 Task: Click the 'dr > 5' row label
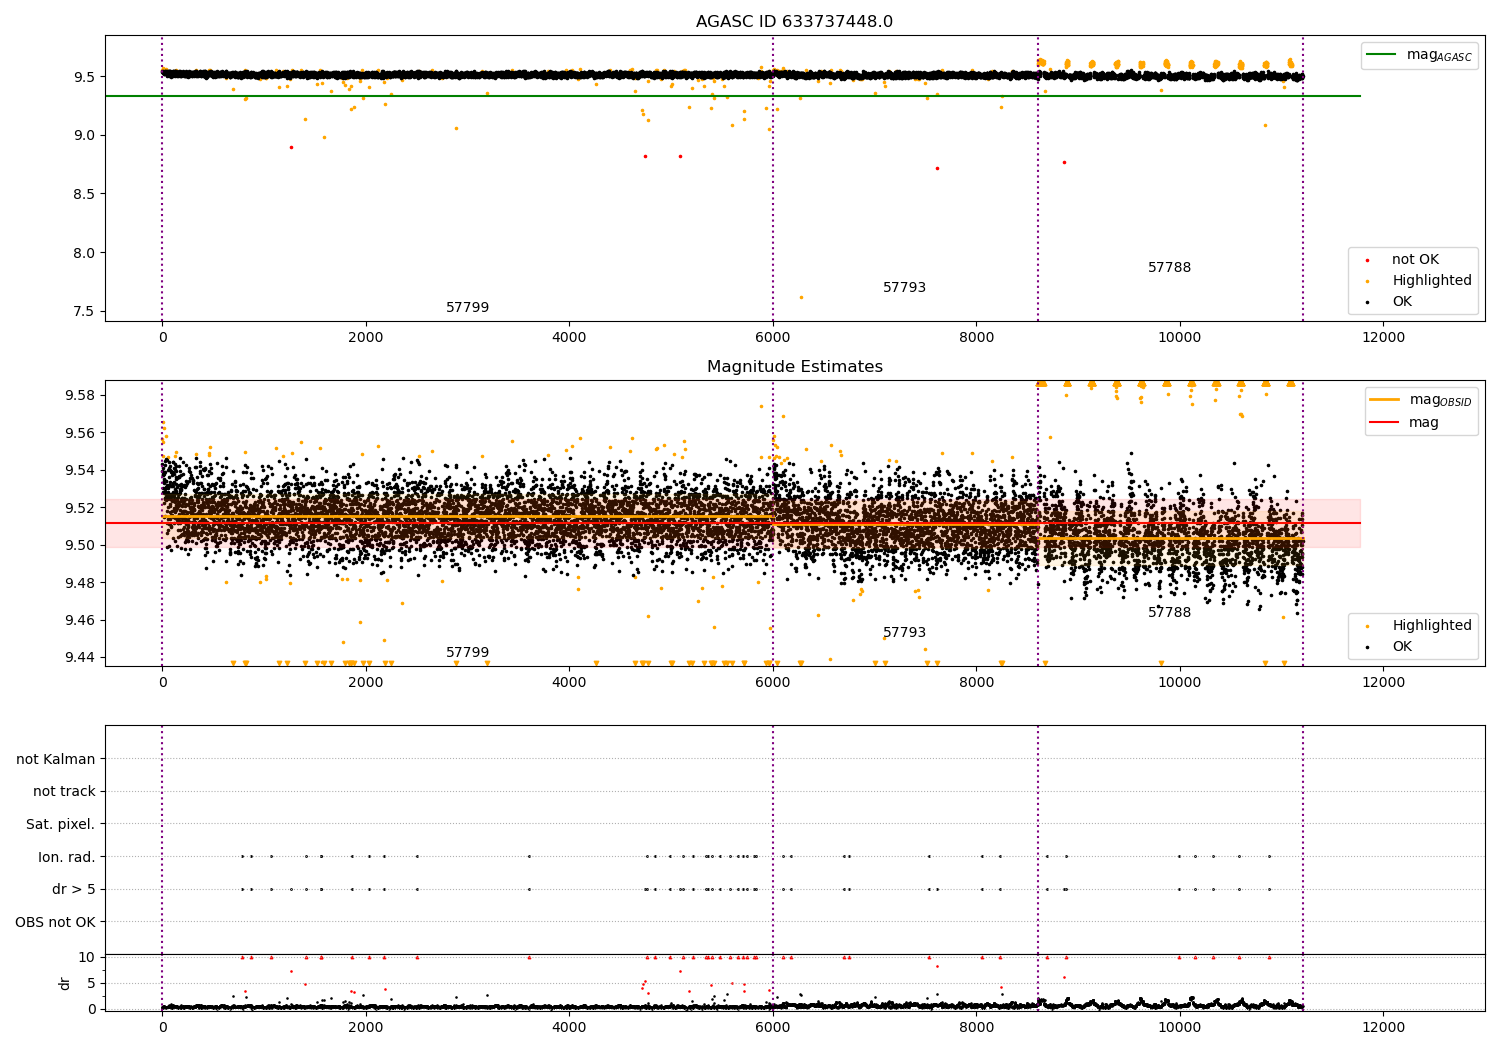[x=74, y=890]
